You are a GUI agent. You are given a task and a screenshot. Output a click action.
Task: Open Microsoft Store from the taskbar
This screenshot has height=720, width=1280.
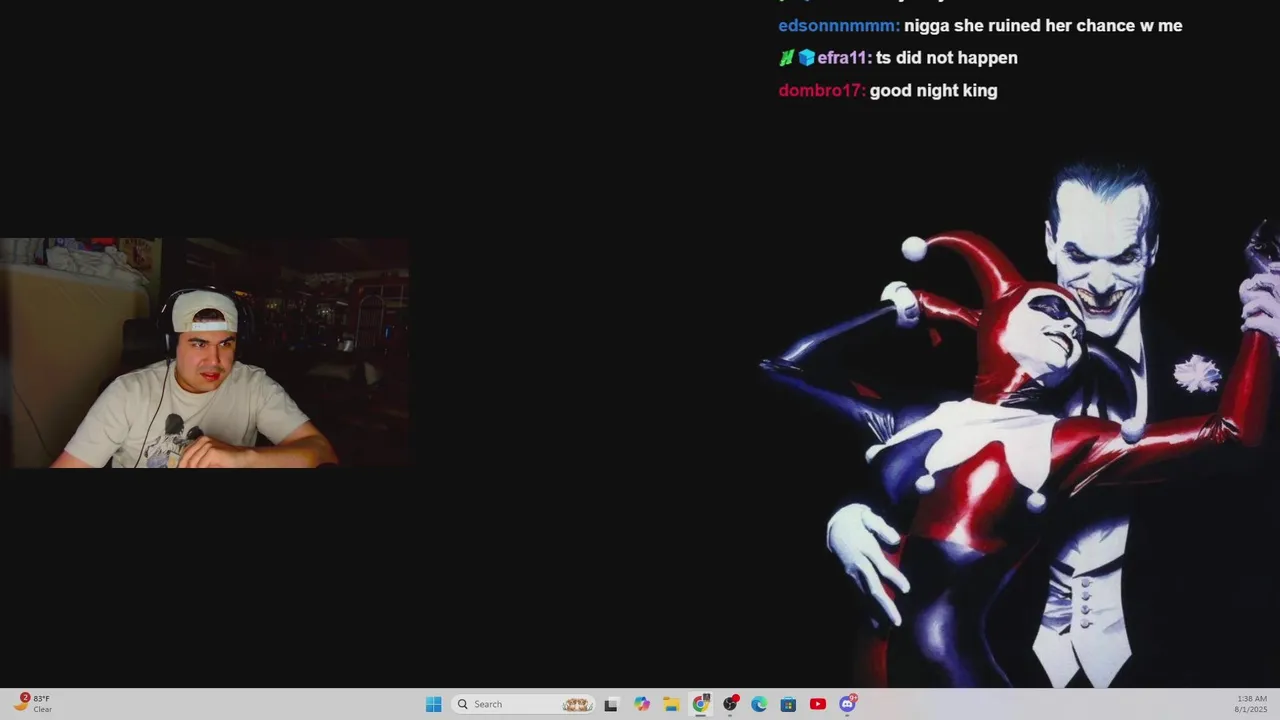click(788, 704)
